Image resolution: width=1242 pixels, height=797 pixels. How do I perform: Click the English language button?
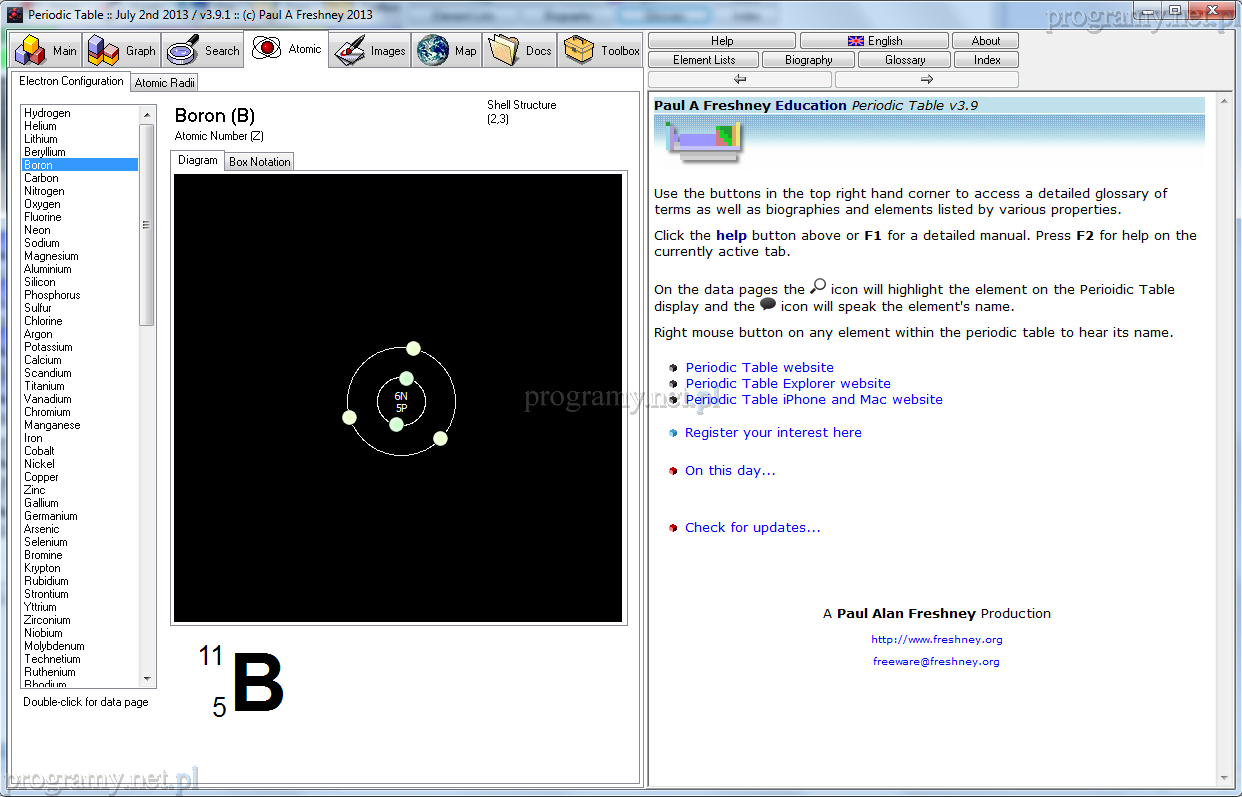click(x=874, y=41)
